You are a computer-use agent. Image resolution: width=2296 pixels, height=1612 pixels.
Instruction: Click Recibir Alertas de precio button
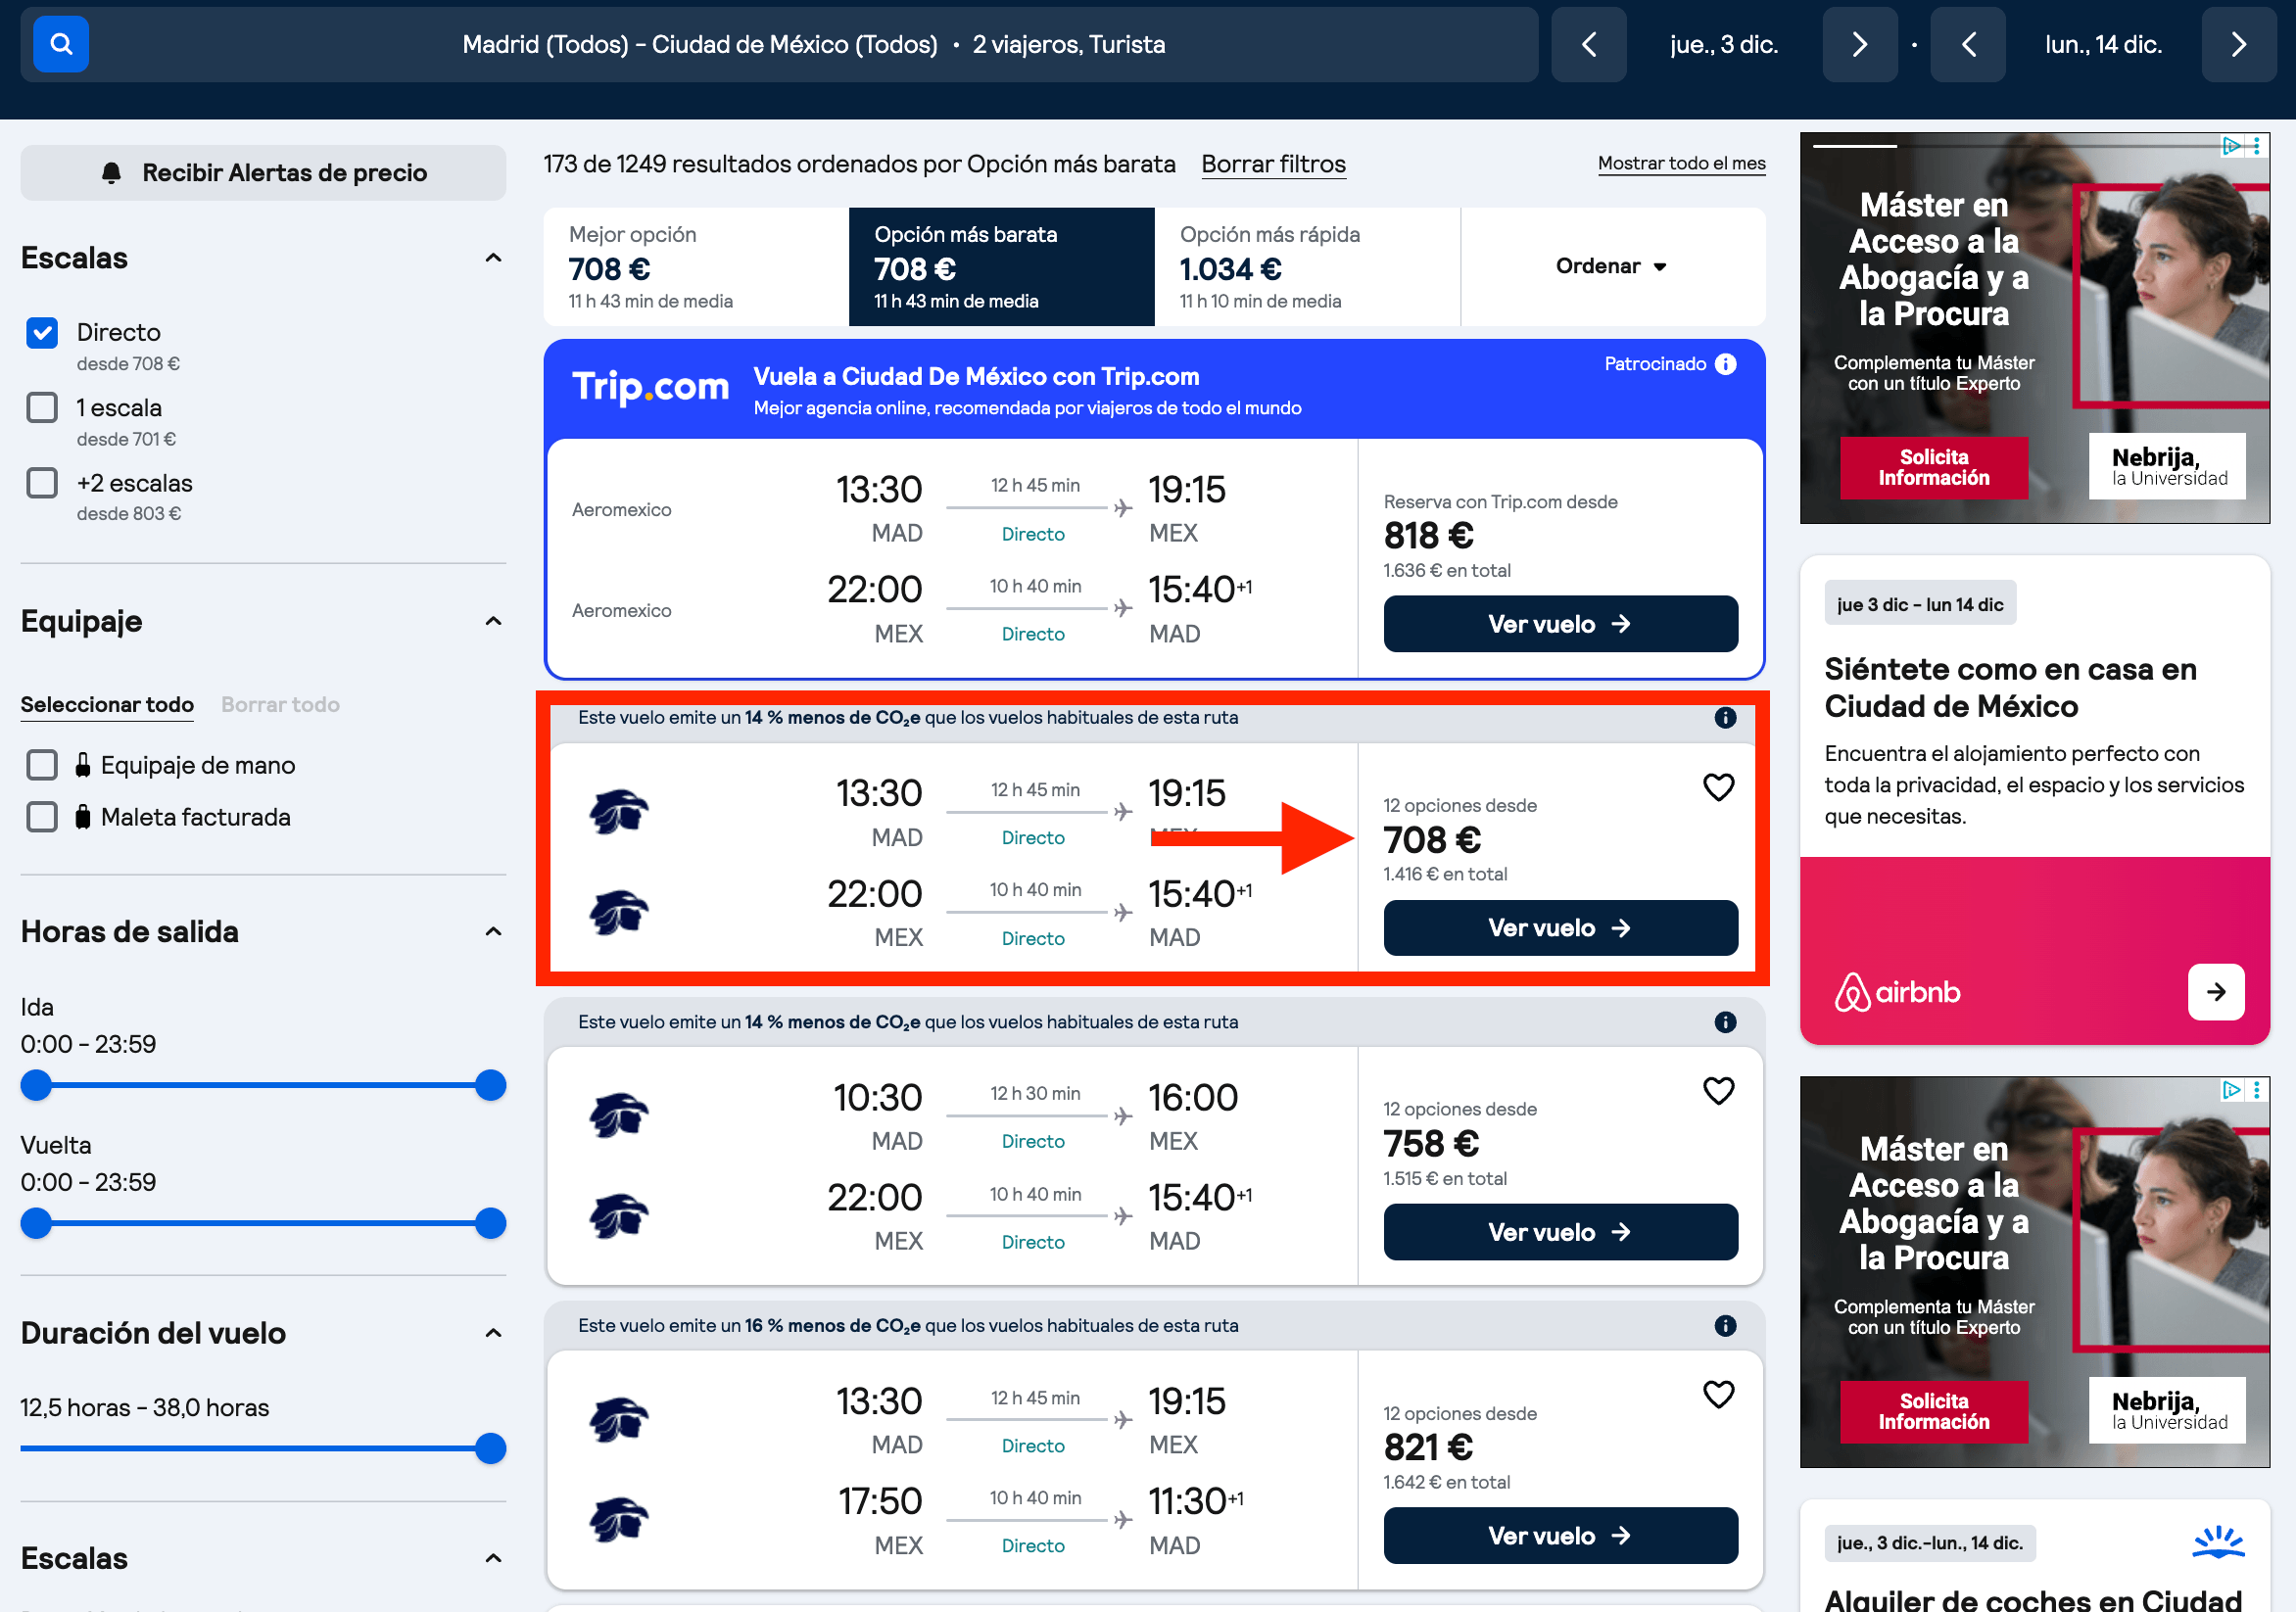point(263,173)
